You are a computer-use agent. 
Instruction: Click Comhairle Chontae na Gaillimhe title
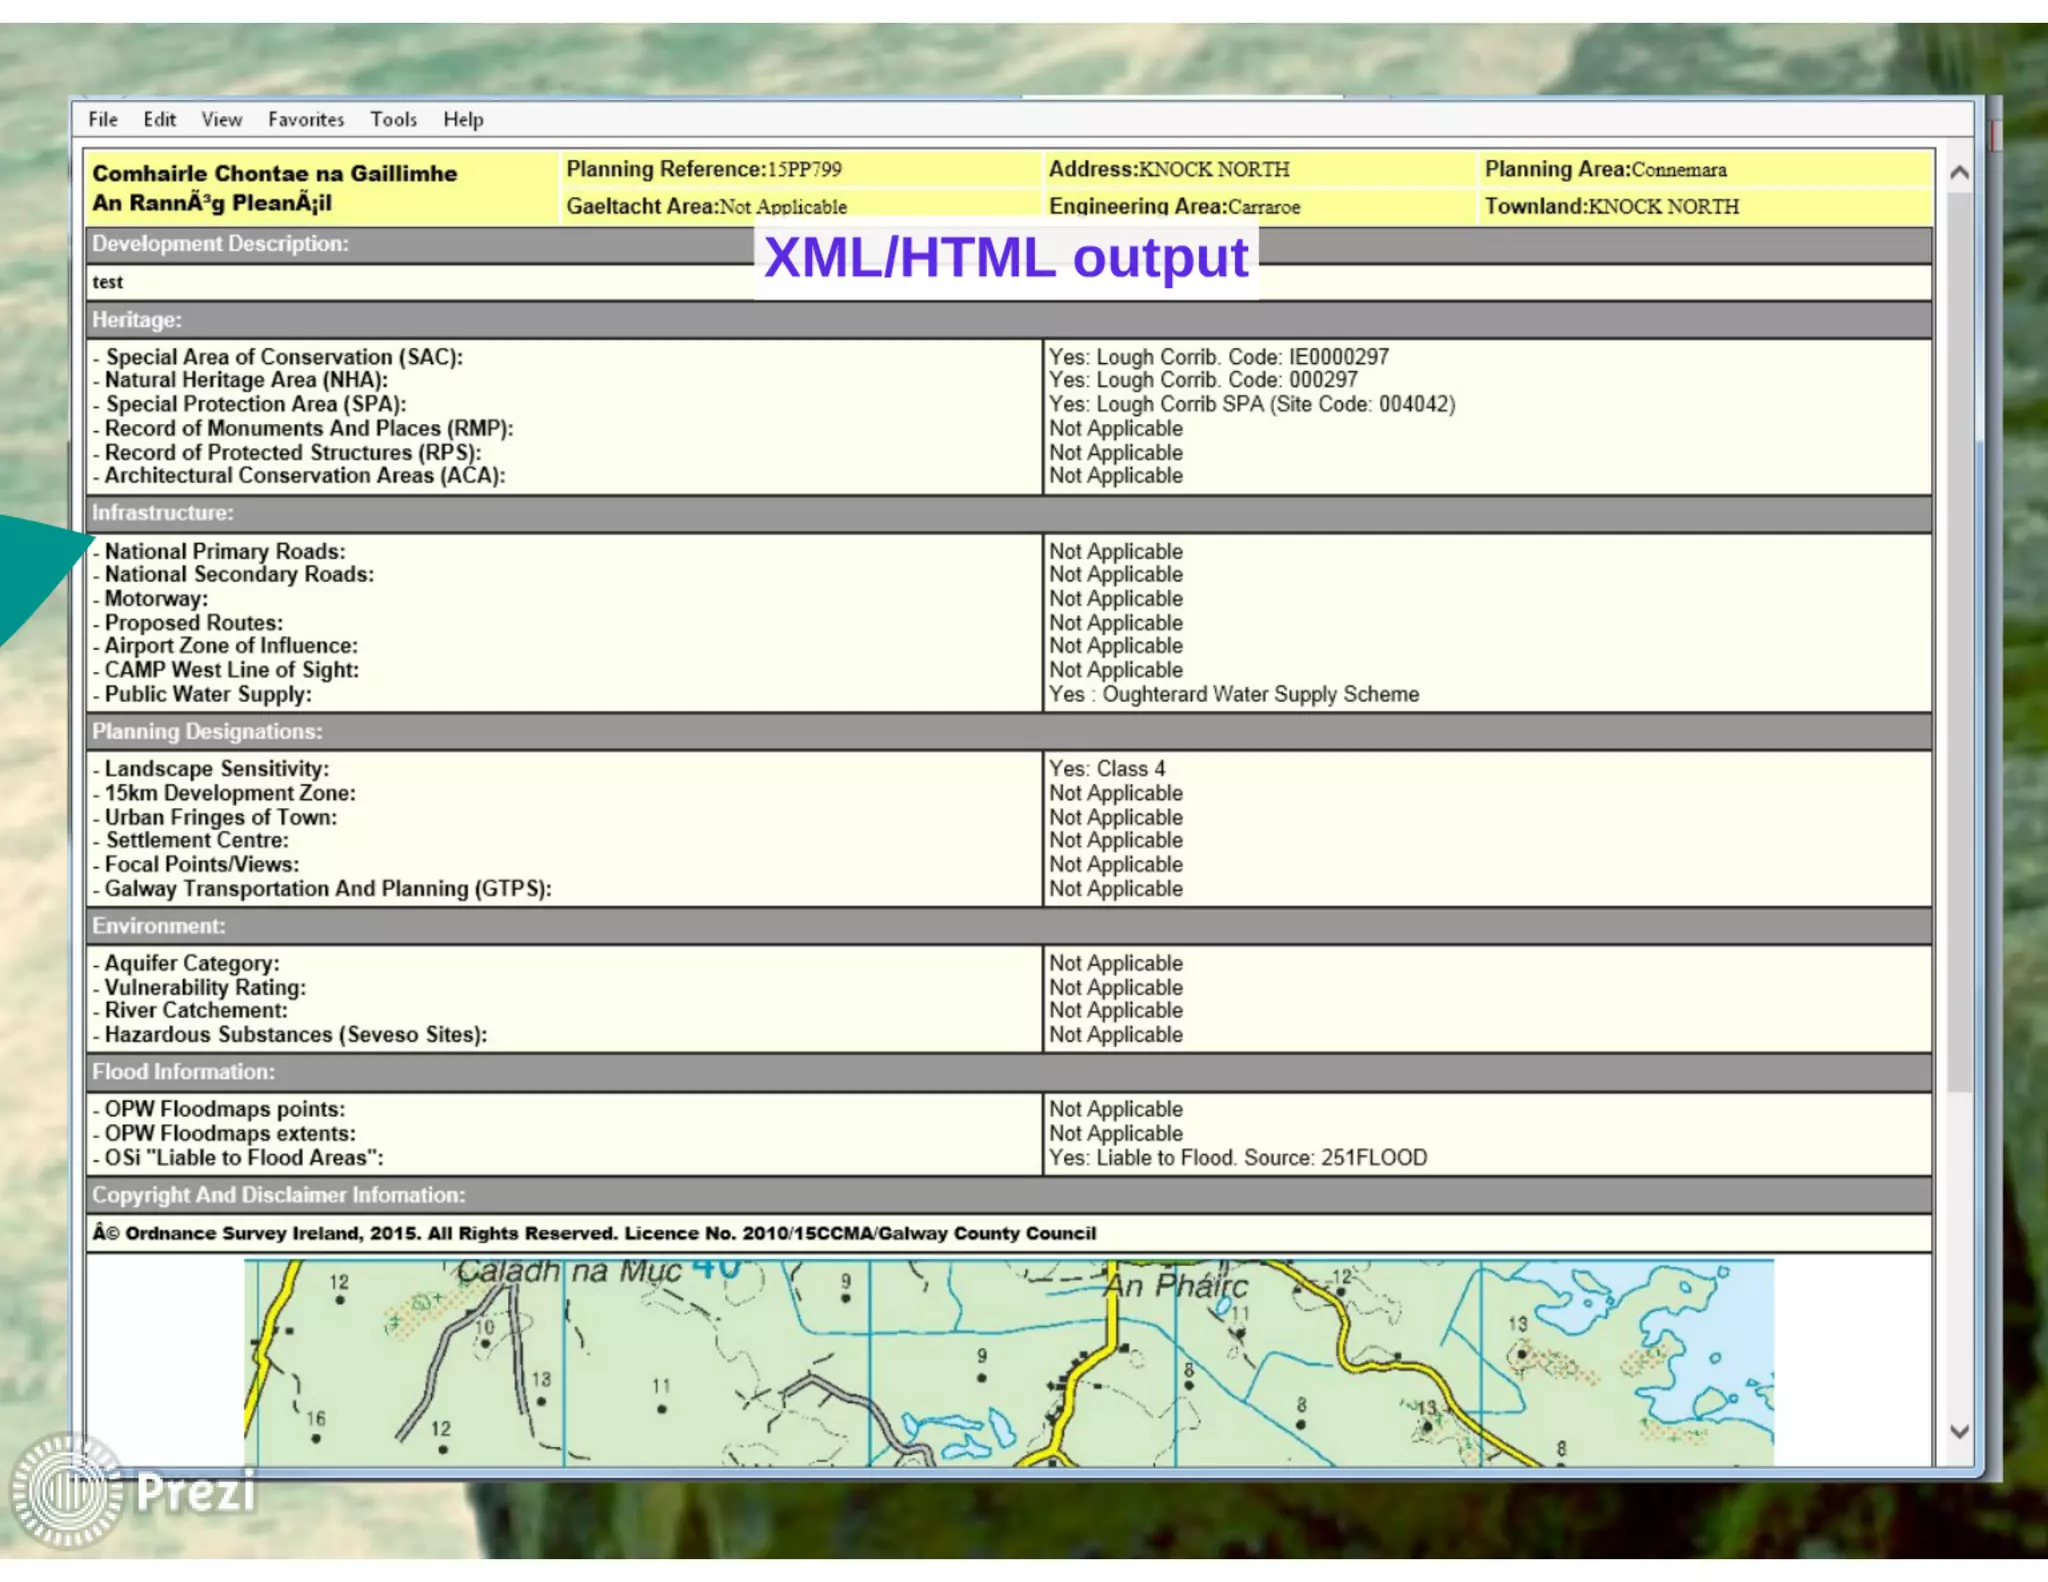[274, 173]
